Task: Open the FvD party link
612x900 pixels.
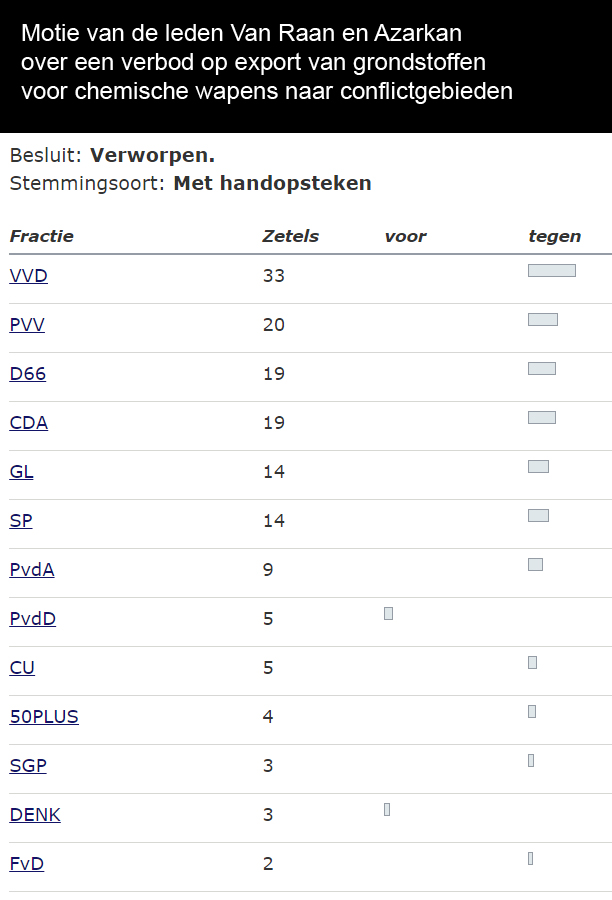Action: coord(27,864)
